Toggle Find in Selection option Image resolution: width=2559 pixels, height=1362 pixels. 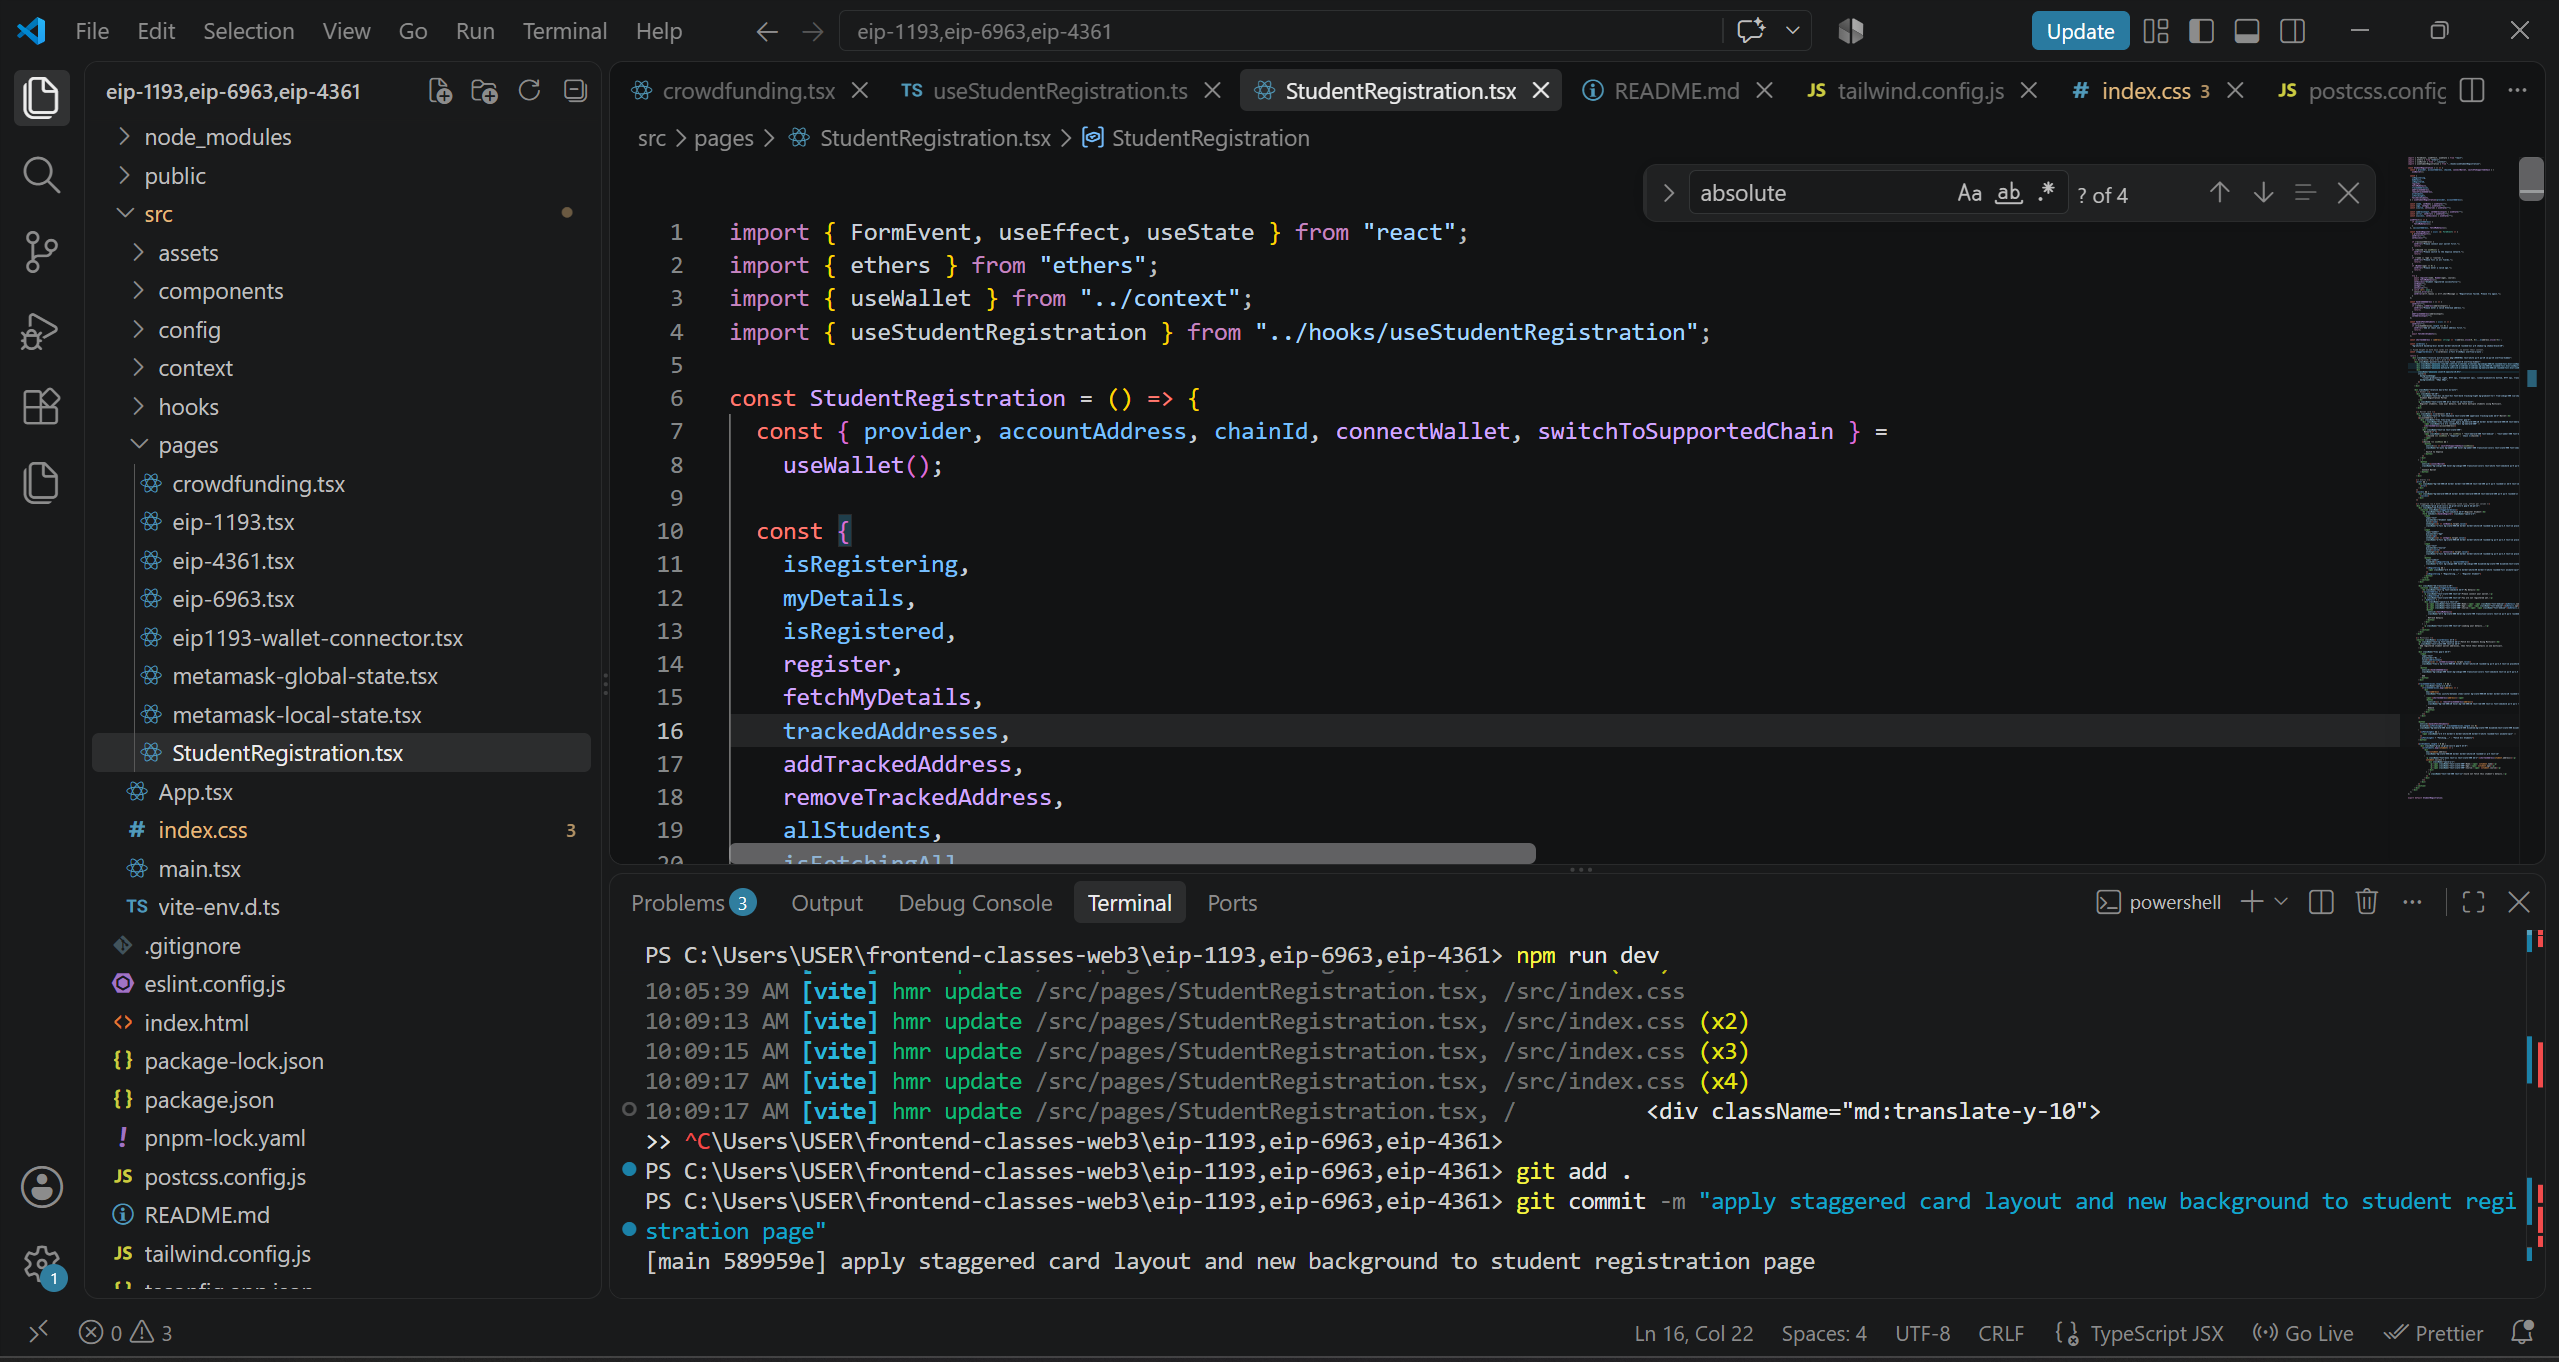(2305, 193)
